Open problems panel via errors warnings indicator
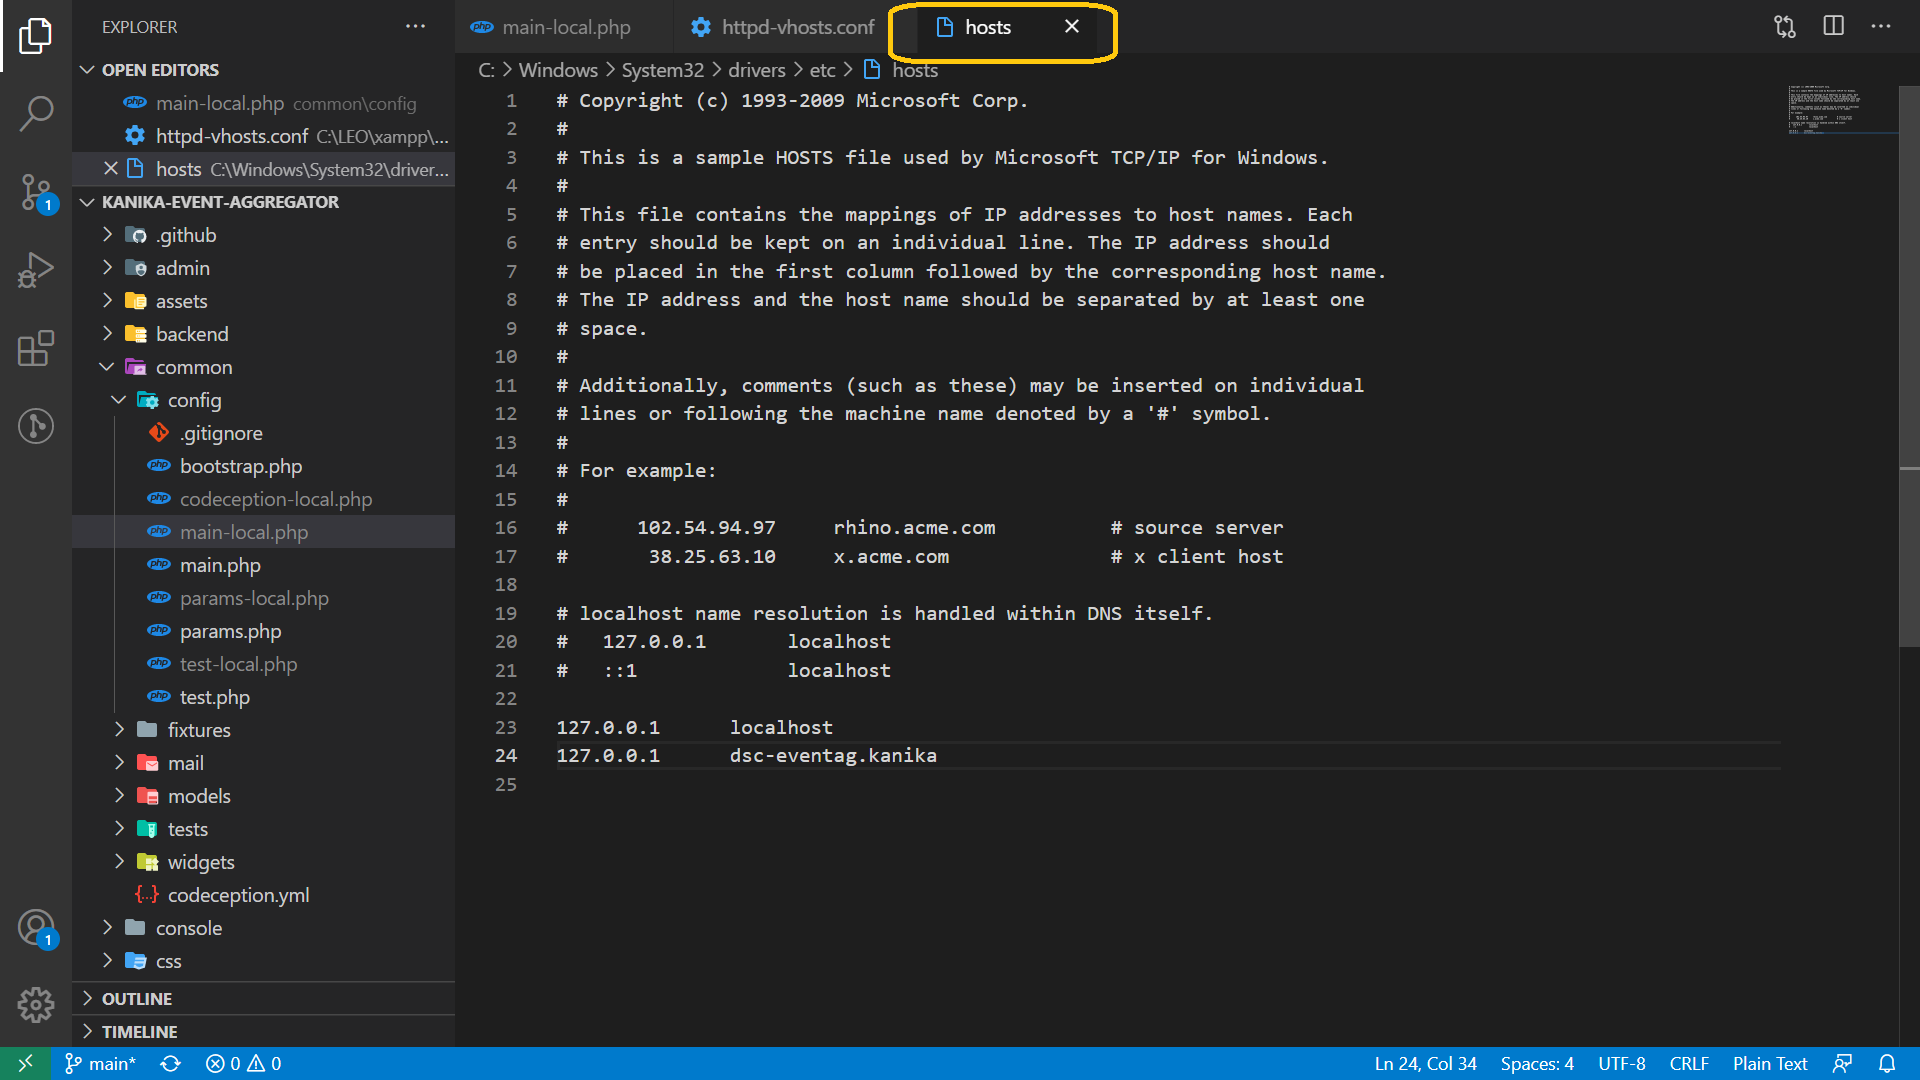The height and width of the screenshot is (1080, 1920). [244, 1064]
